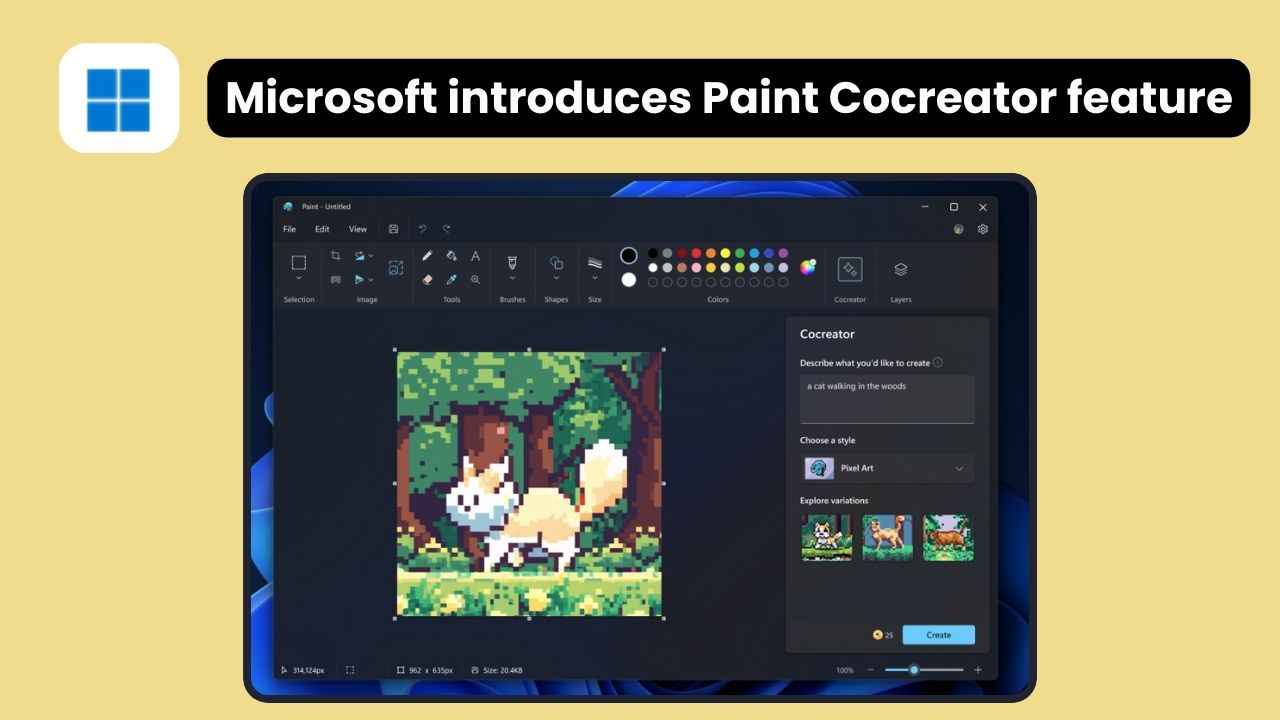Screen dimensions: 1280x720
Task: Pick the red color swatch
Action: point(696,253)
